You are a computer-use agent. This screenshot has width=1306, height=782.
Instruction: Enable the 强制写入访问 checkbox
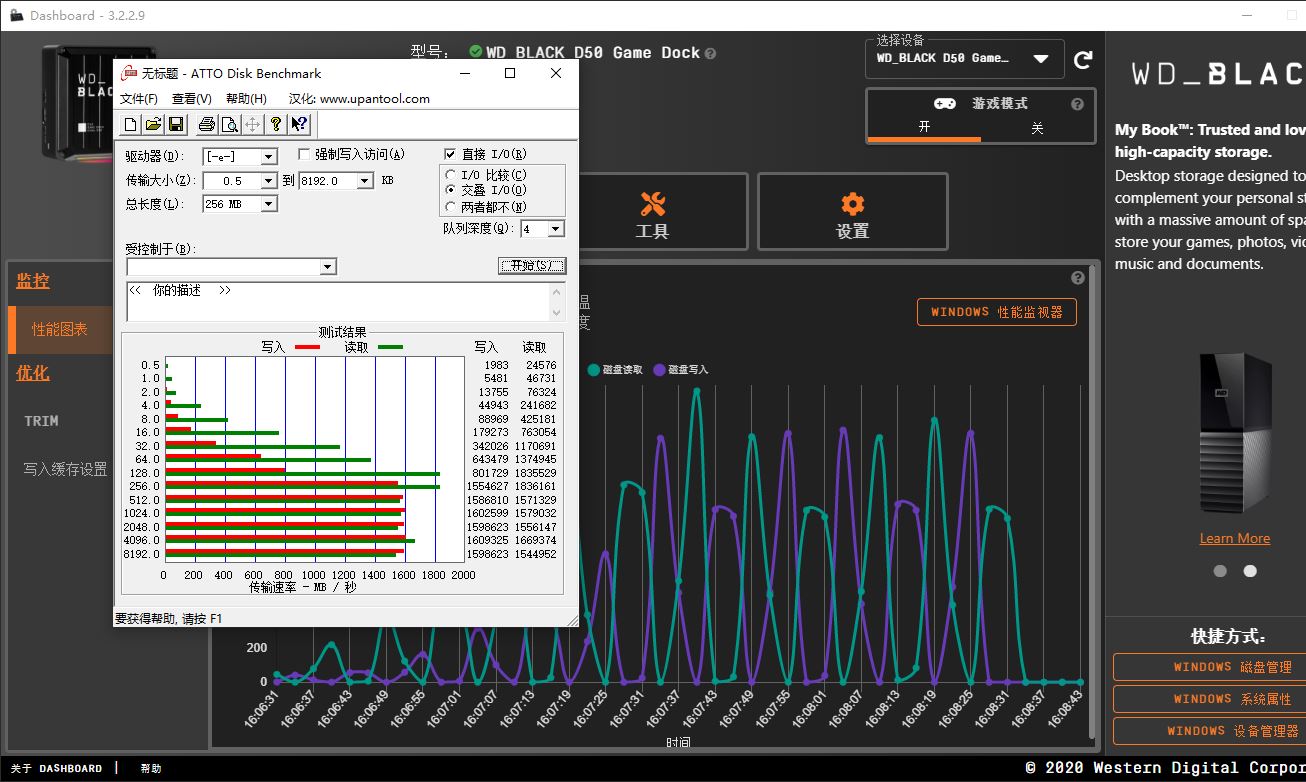click(305, 154)
